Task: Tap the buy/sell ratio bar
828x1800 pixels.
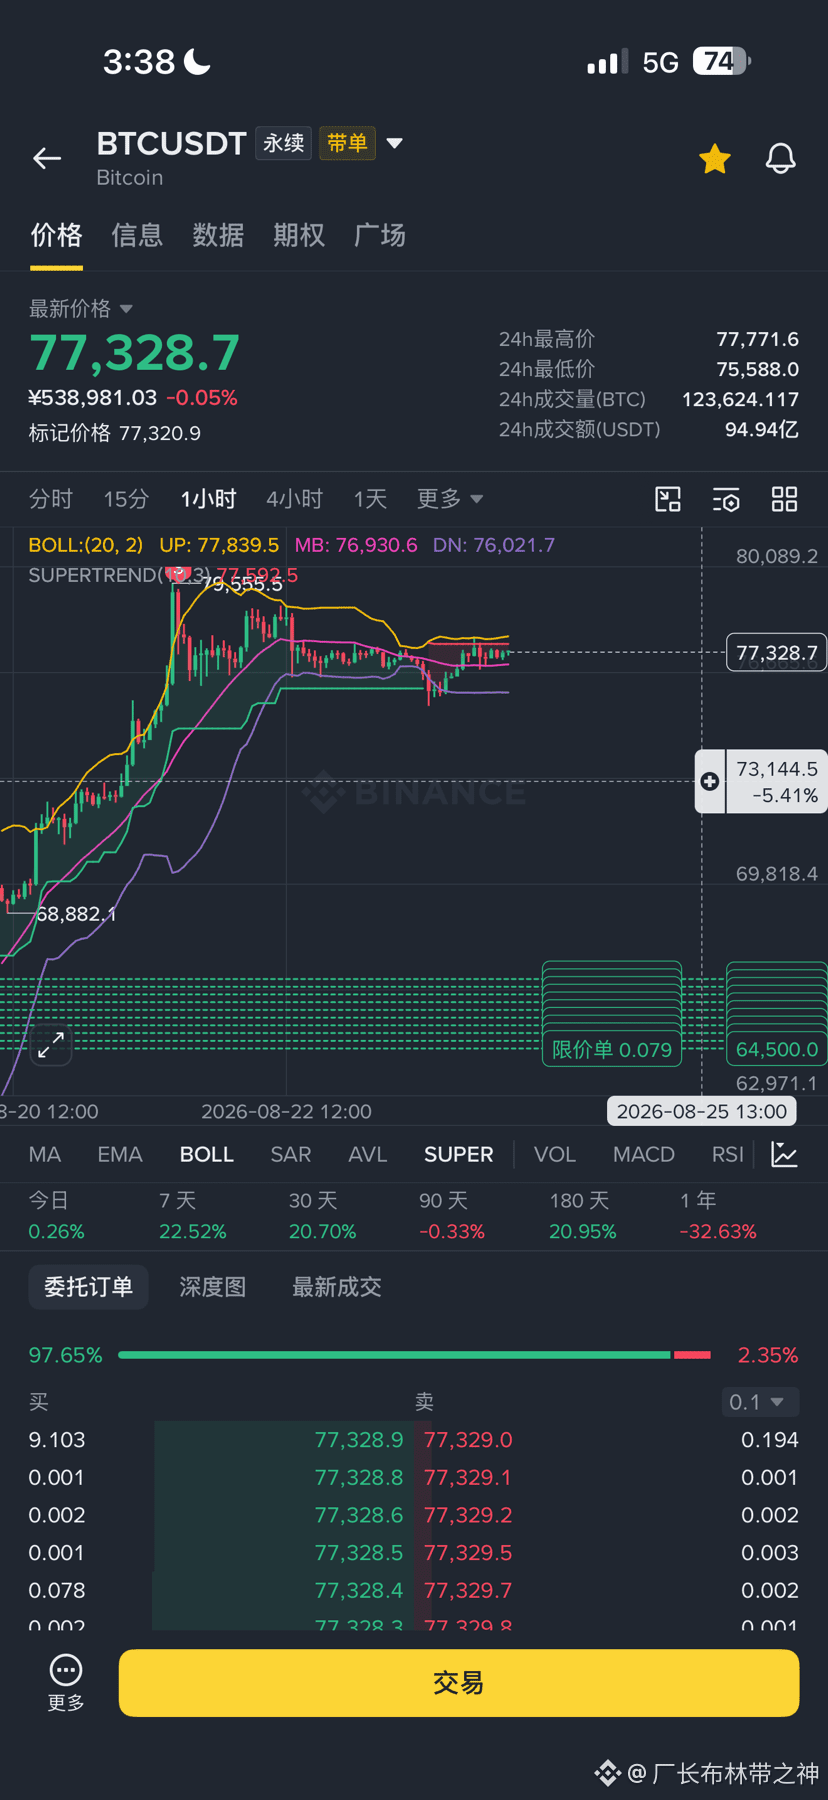Action: (414, 1355)
